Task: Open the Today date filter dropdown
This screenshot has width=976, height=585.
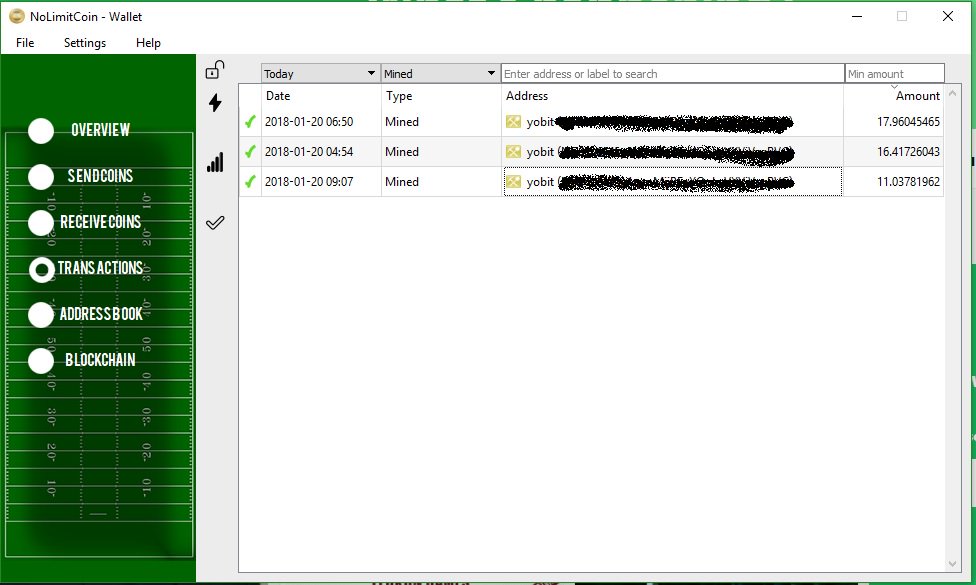Action: click(x=320, y=73)
